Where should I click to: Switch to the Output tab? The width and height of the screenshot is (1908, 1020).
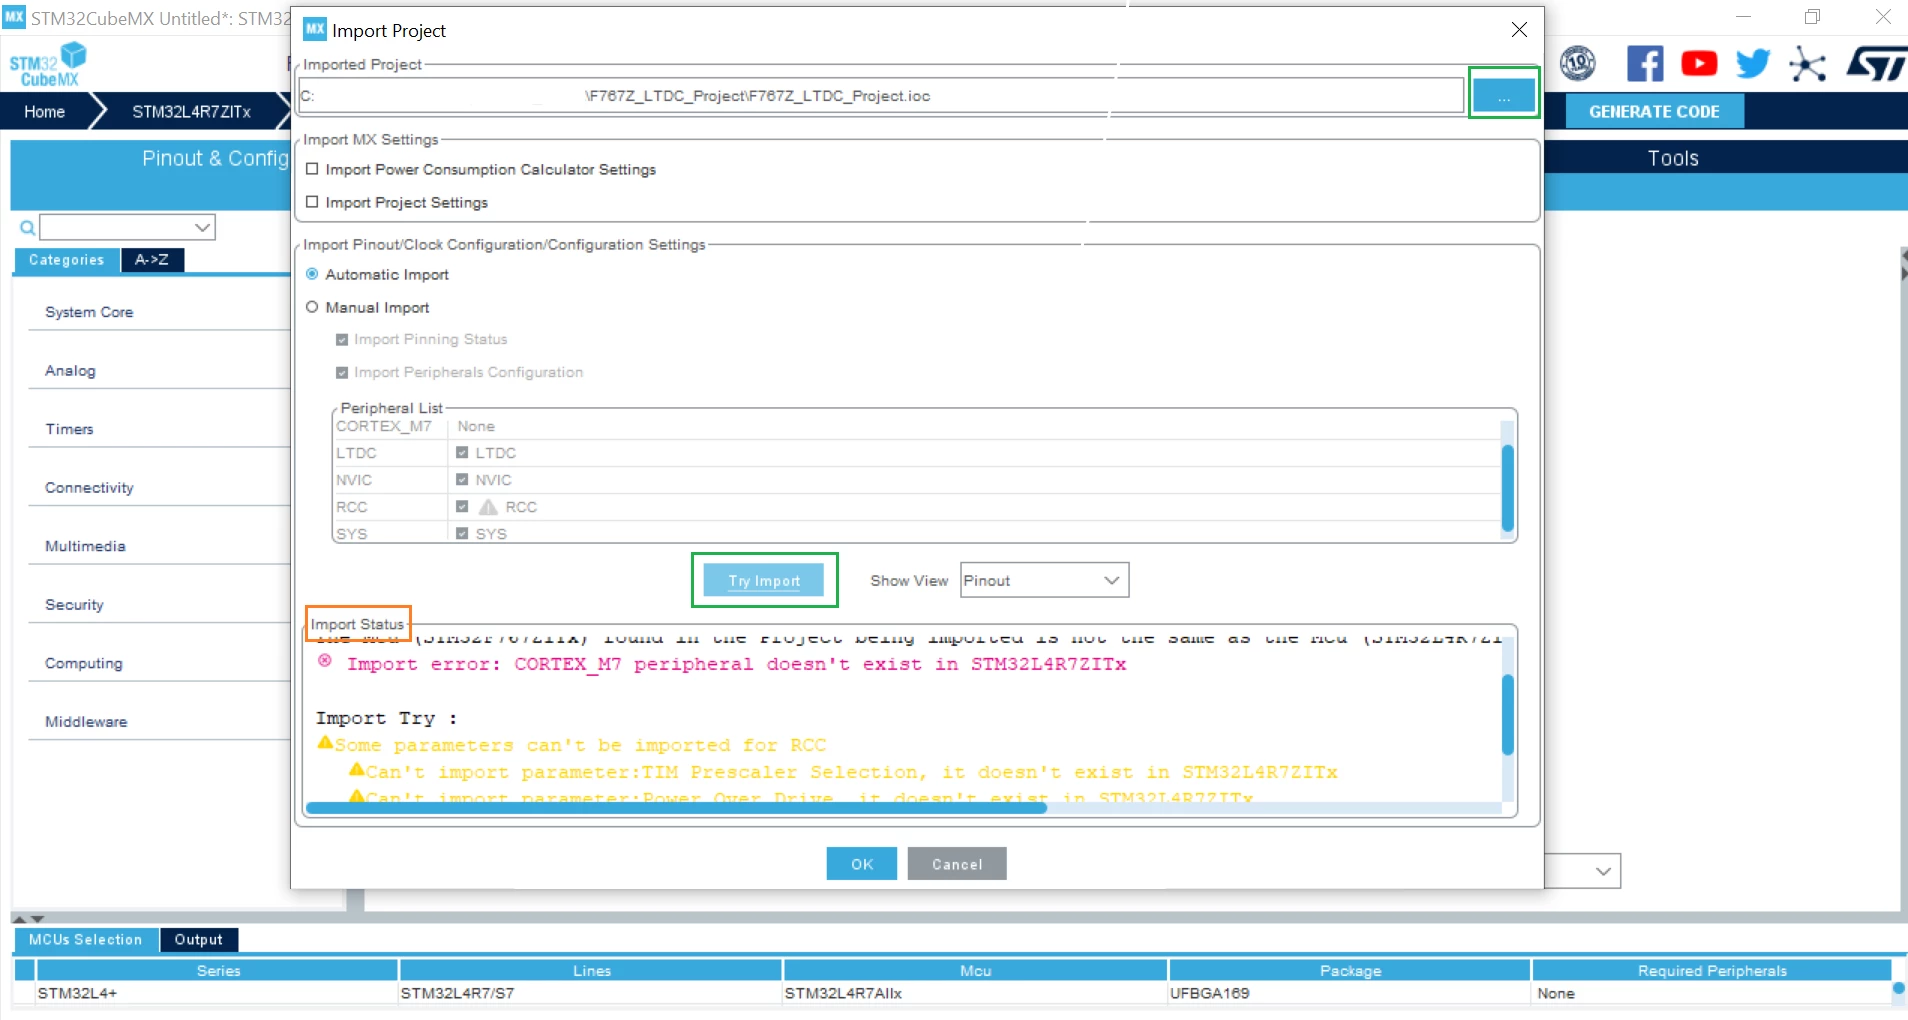[198, 940]
